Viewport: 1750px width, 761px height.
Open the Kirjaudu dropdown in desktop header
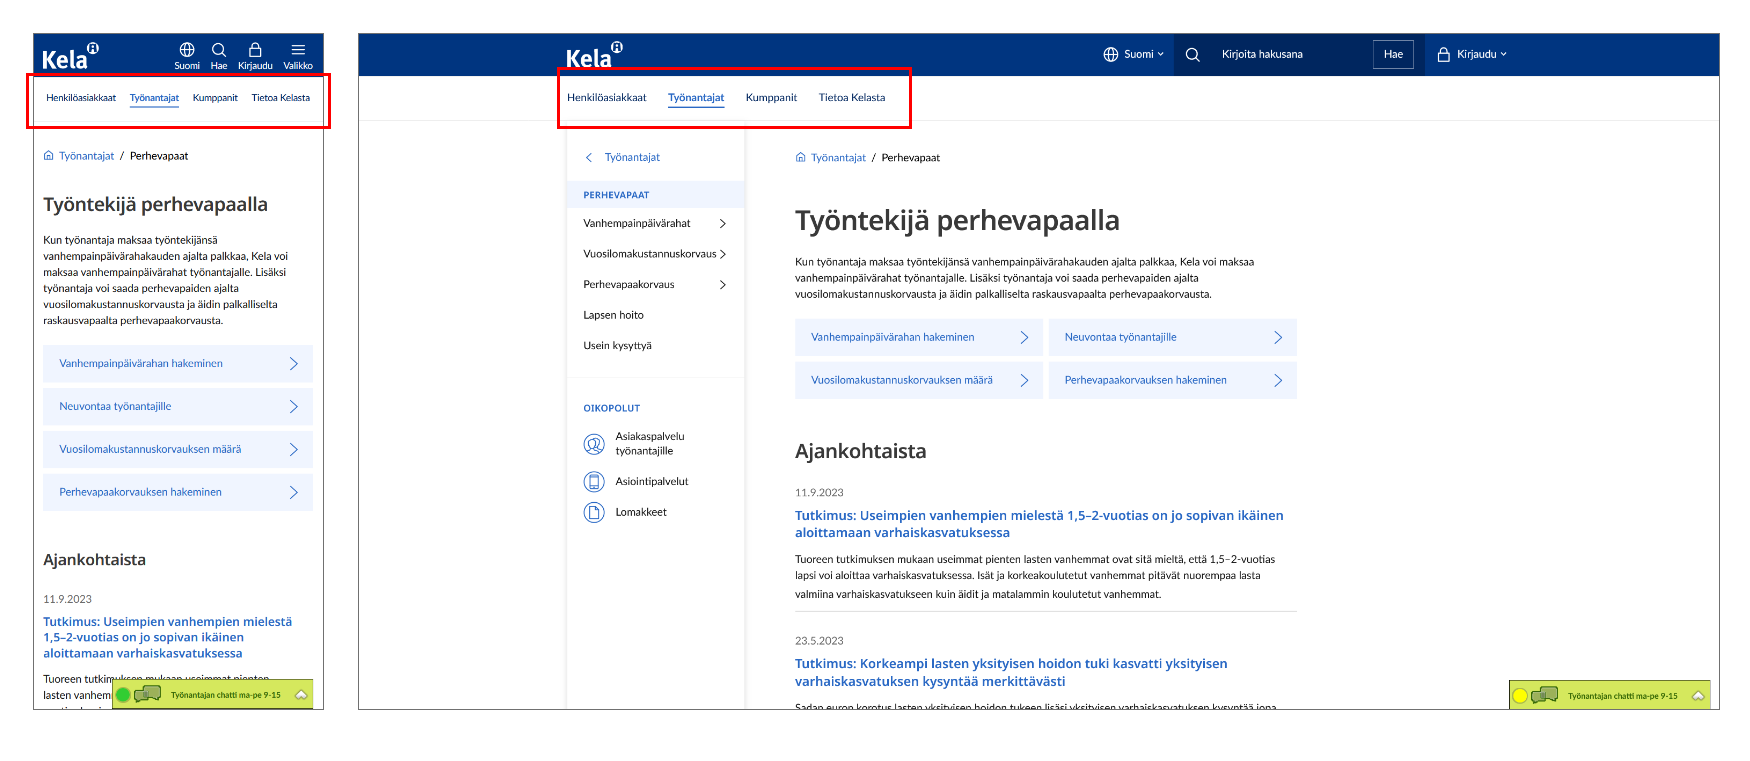tap(1472, 55)
